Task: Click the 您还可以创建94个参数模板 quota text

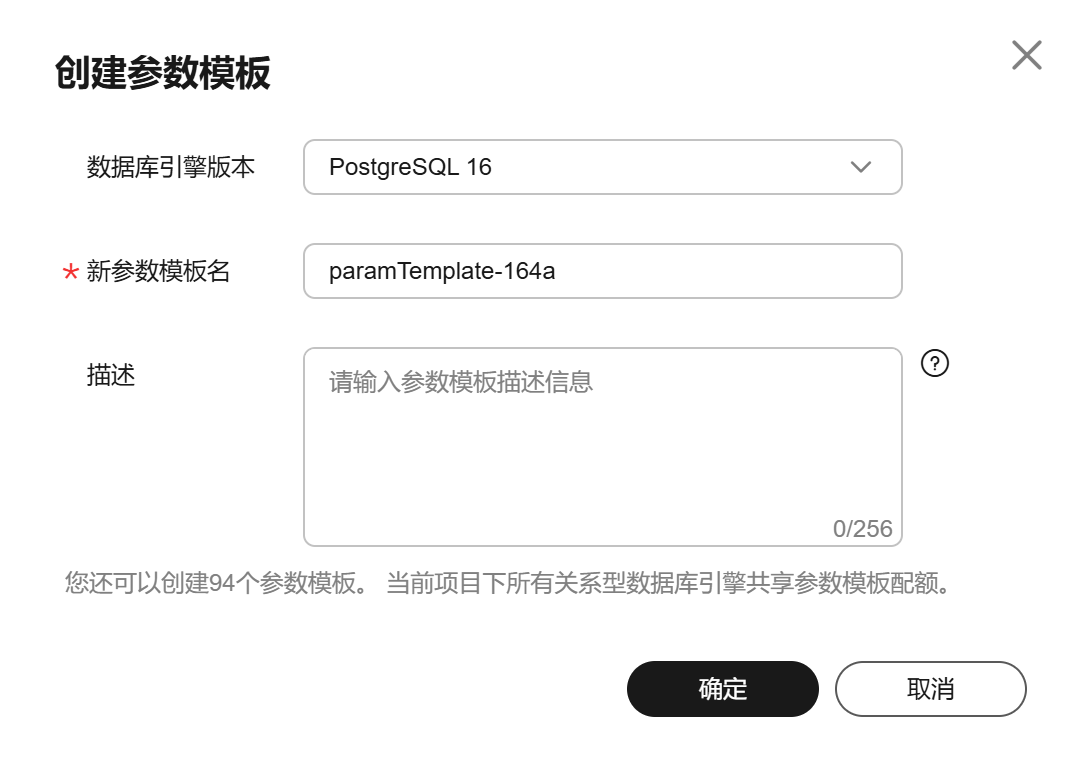Action: 210,583
